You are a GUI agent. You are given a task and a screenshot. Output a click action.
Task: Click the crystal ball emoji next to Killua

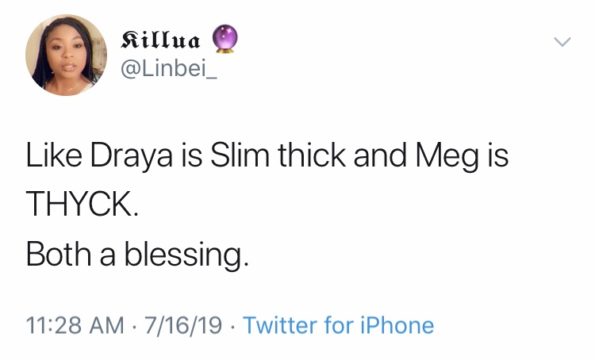225,39
